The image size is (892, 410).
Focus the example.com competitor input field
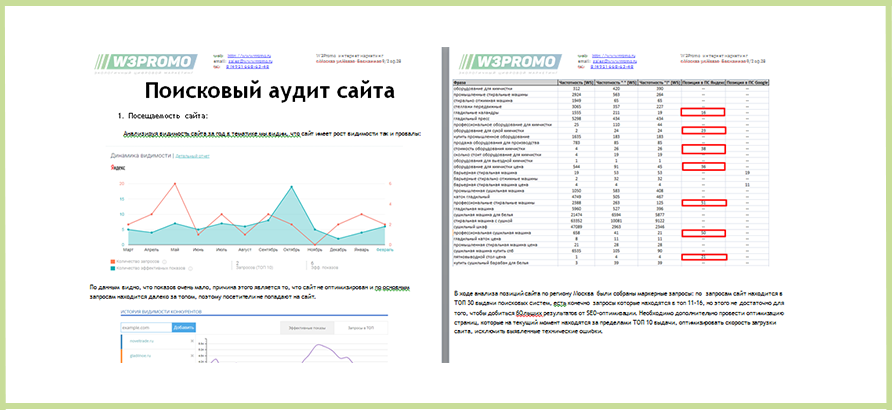[146, 328]
